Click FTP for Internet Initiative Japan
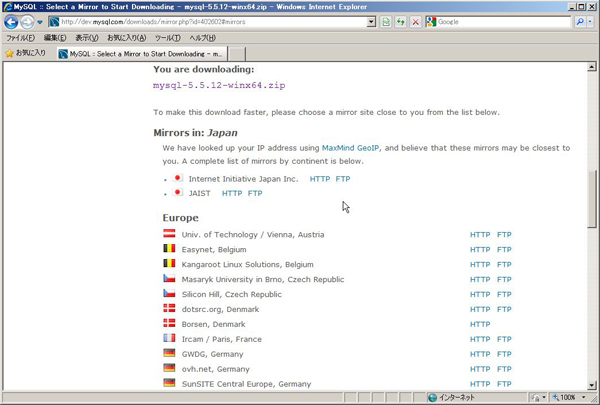The height and width of the screenshot is (405, 600). coord(343,179)
